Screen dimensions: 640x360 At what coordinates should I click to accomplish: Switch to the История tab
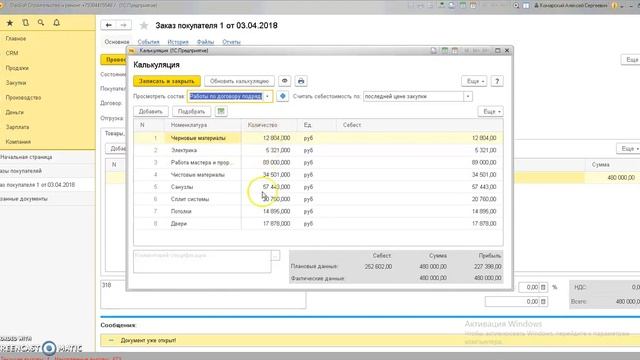pyautogui.click(x=178, y=42)
